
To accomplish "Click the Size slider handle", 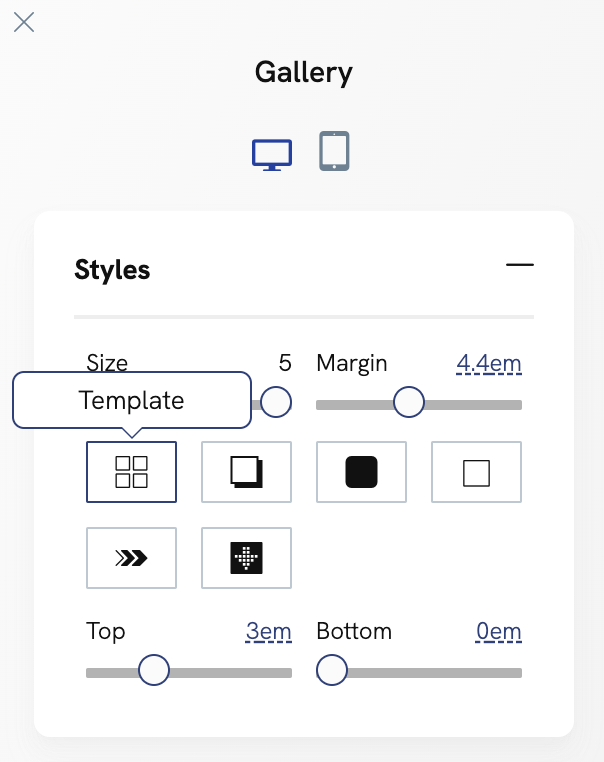I will [x=276, y=402].
